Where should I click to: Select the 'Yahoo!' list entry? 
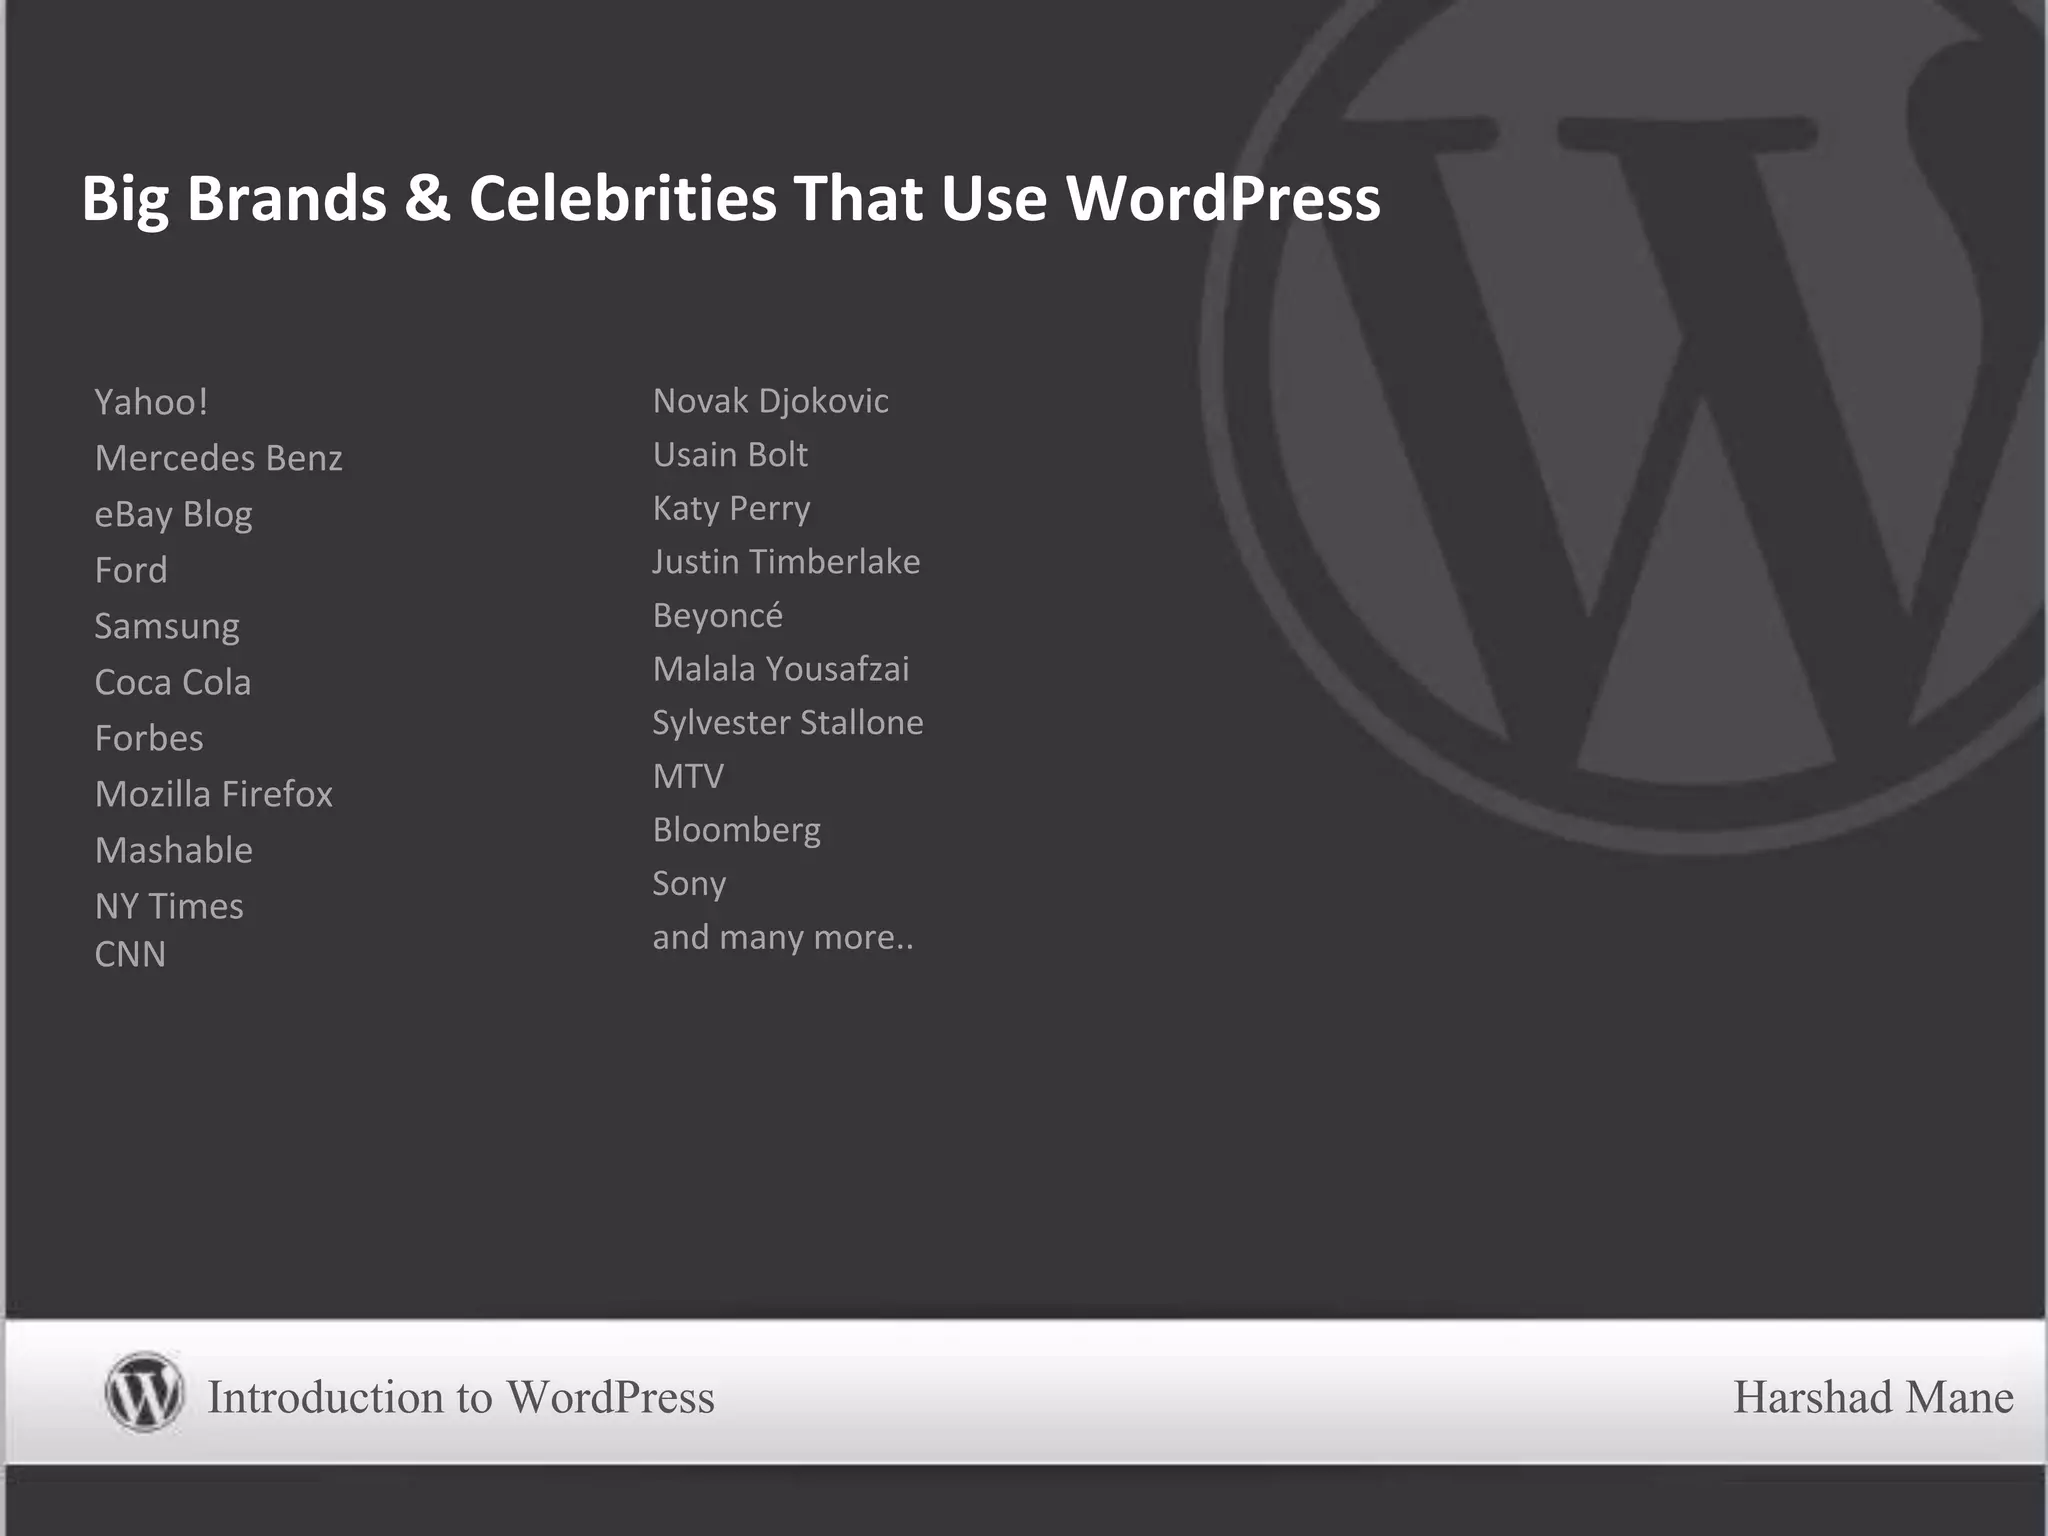point(151,402)
